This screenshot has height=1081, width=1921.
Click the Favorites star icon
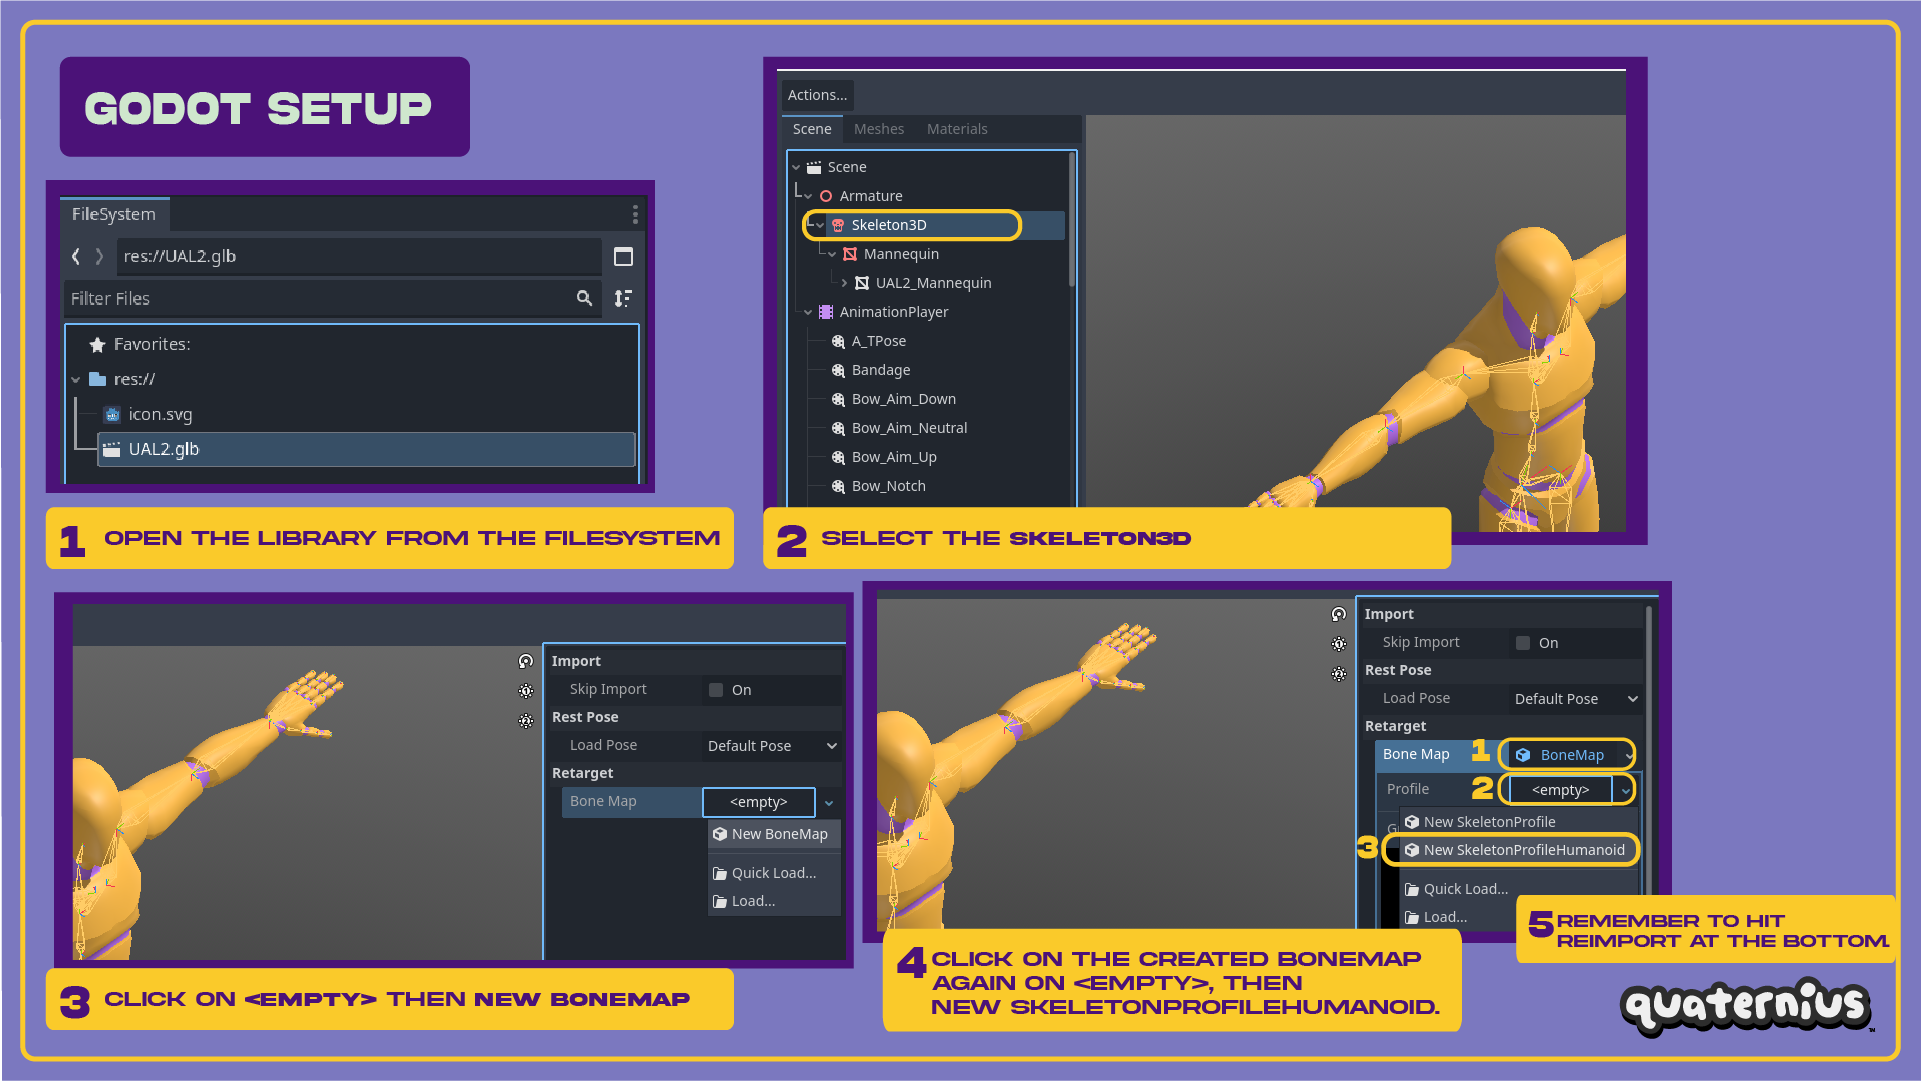[97, 345]
